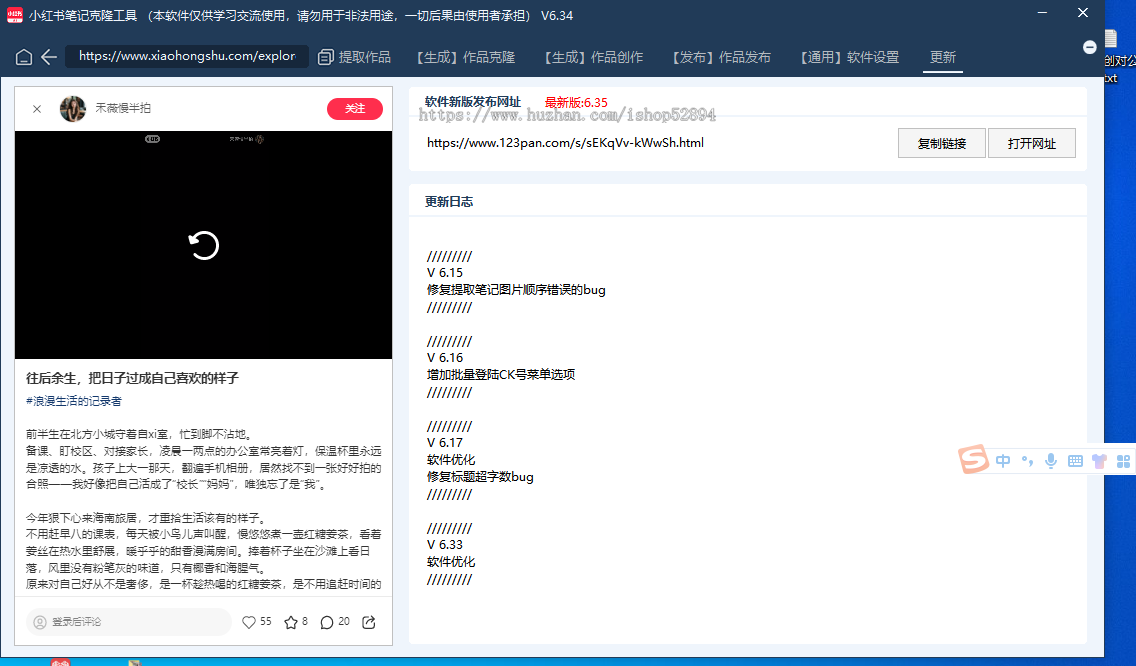Open the author avatar of 禾薇慢半拍

(72, 109)
